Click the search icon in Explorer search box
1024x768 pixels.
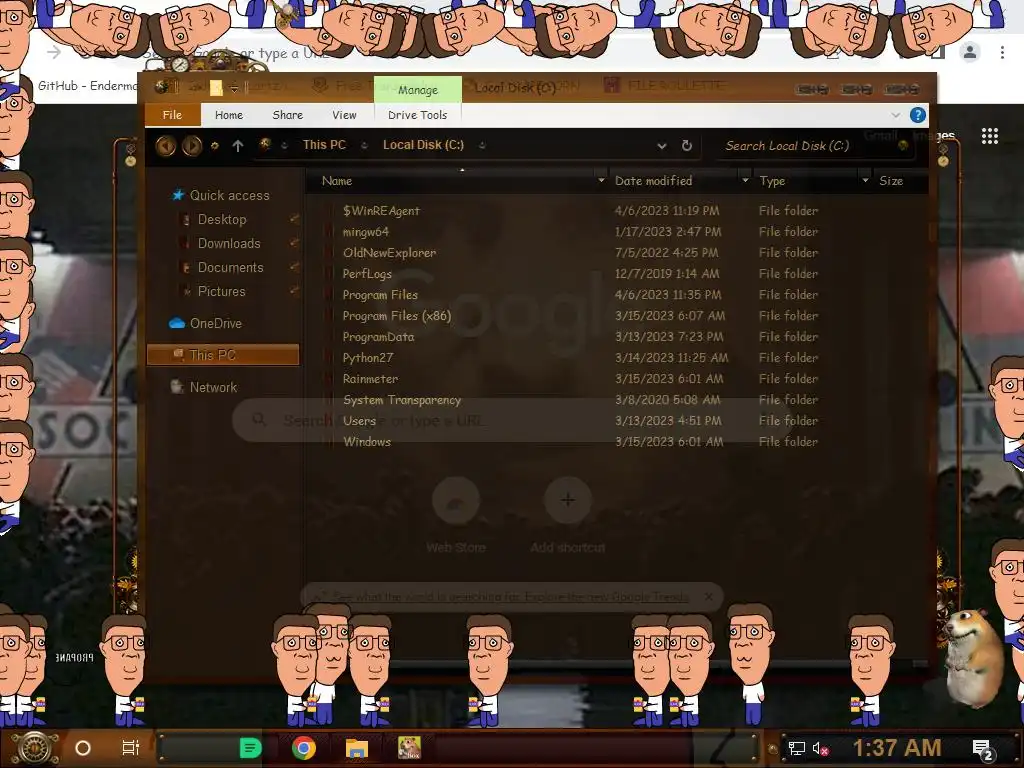903,146
